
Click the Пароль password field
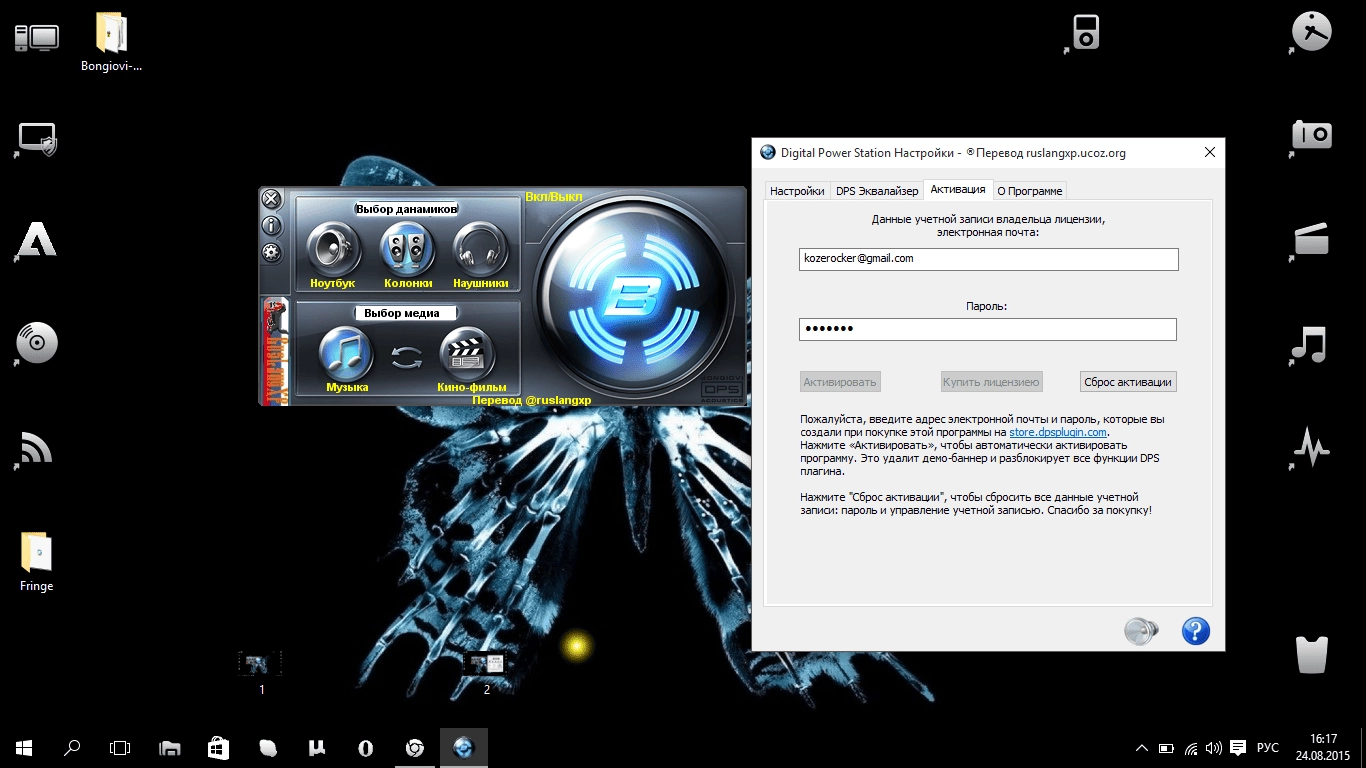(x=988, y=329)
